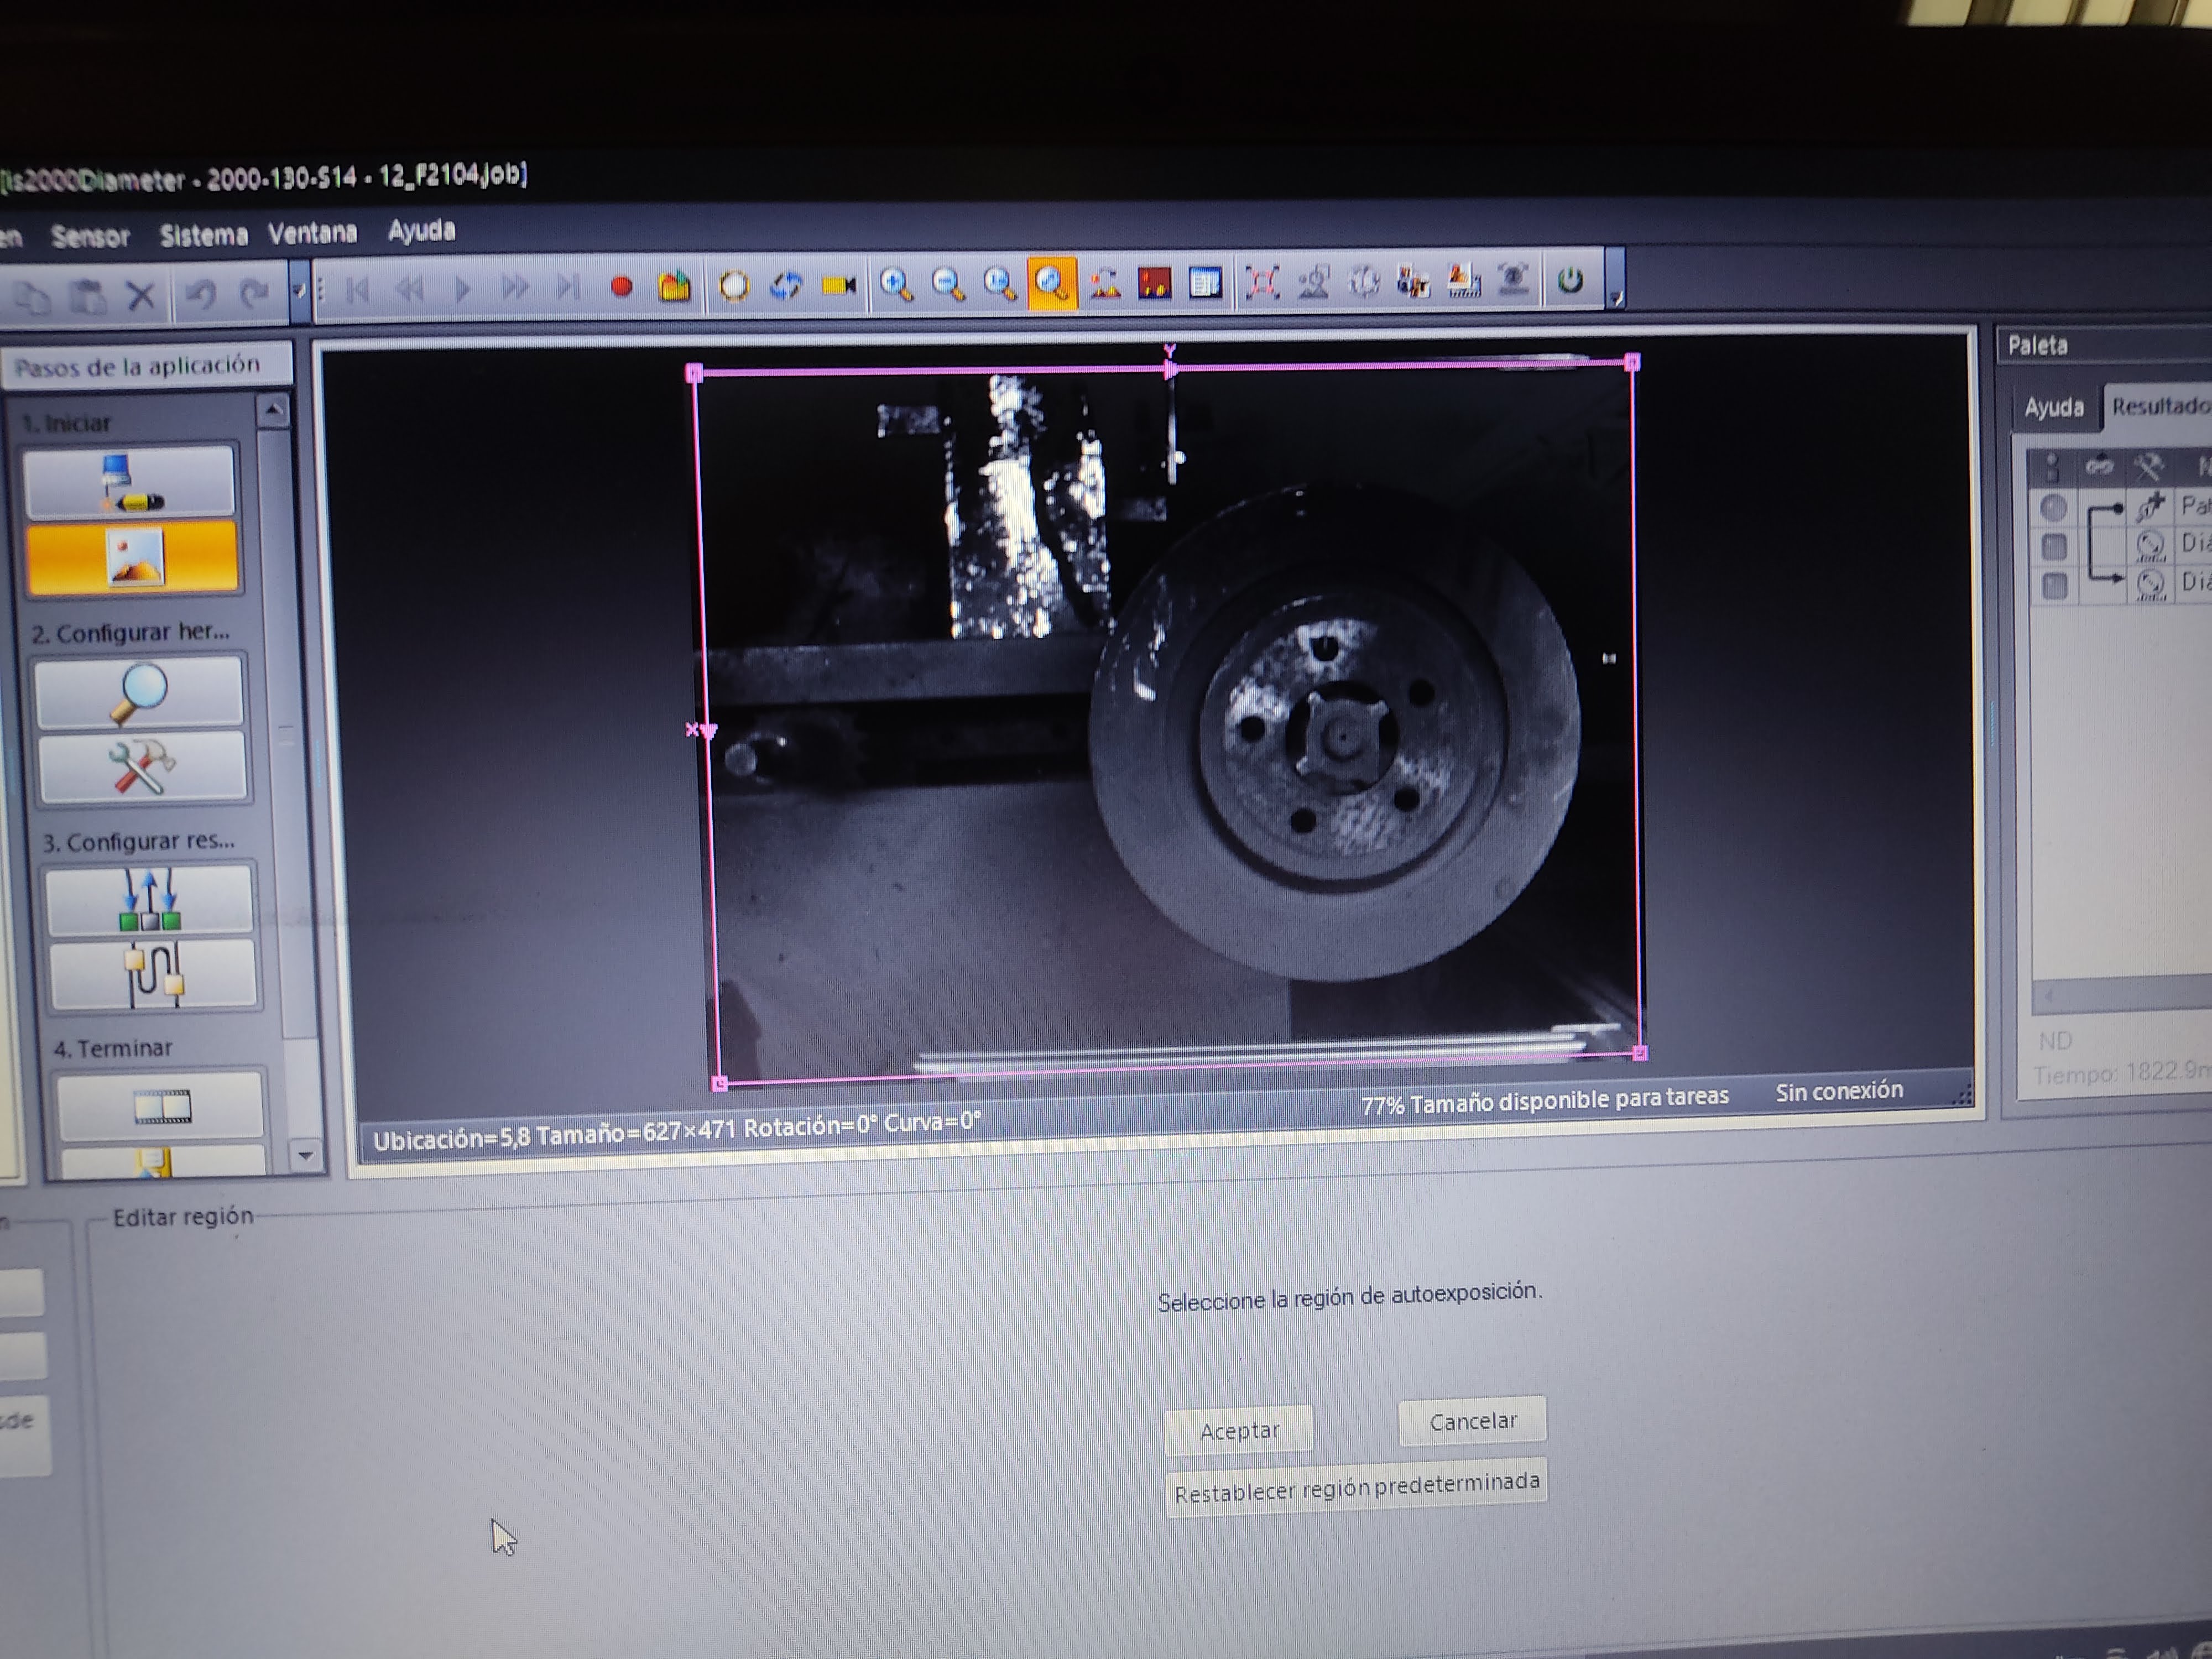
Task: Click the application steps scroll up arrow
Action: pos(272,410)
